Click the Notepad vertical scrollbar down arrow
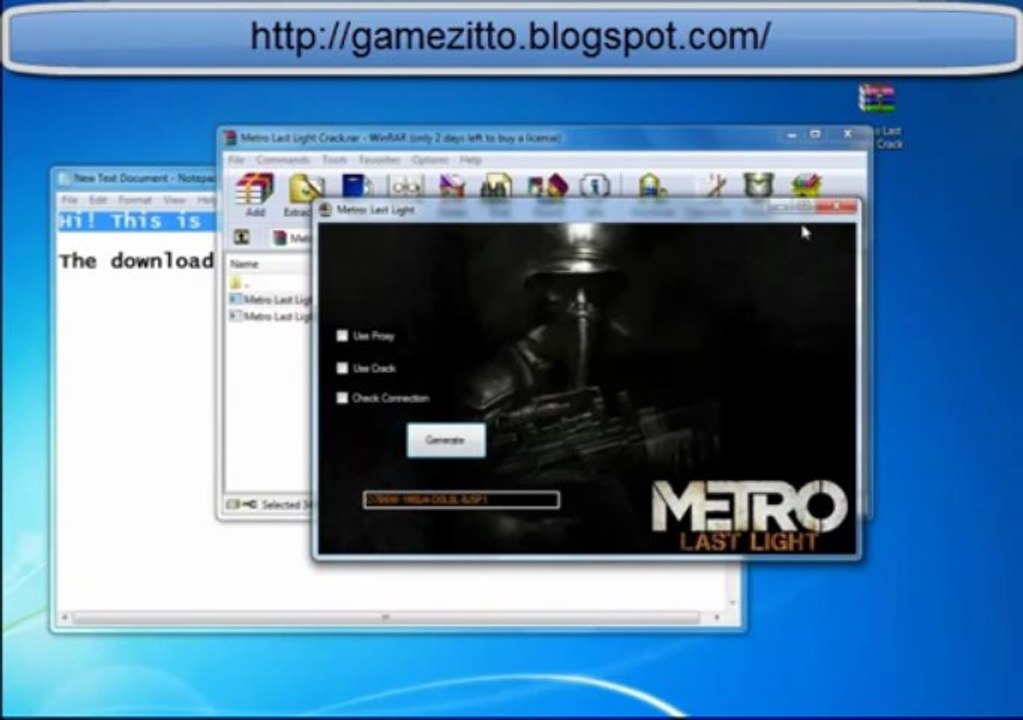This screenshot has height=720, width=1023. point(732,602)
